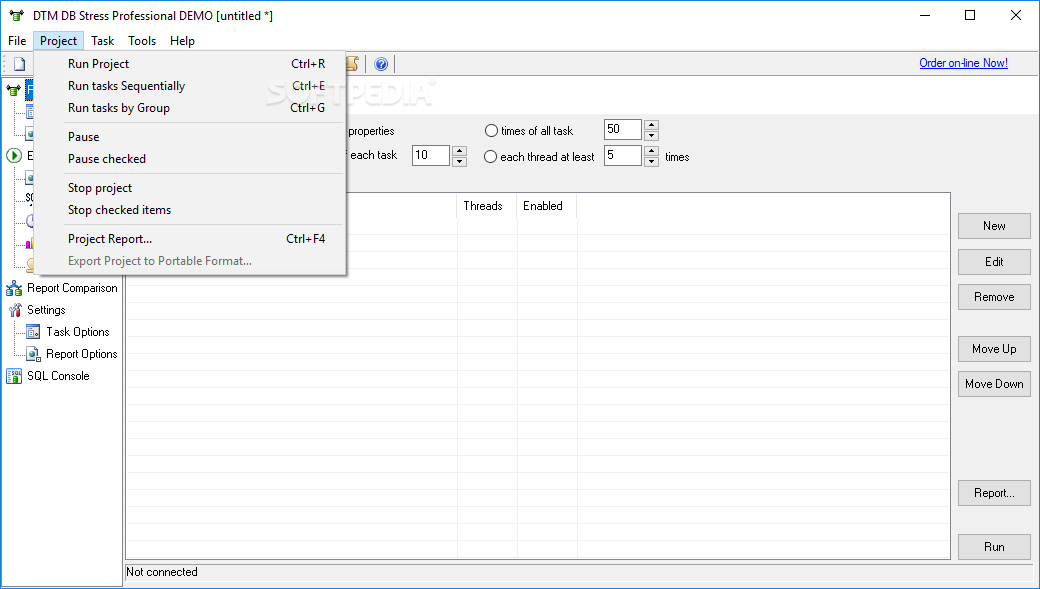Click the 'each task' field showing 10
This screenshot has height=589, width=1040.
coord(431,155)
